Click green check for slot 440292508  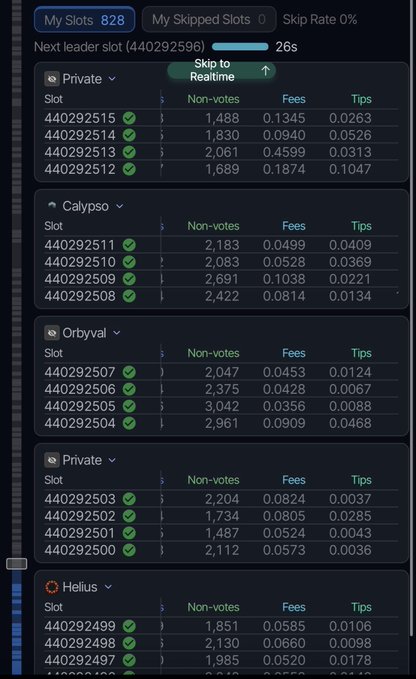[x=129, y=296]
